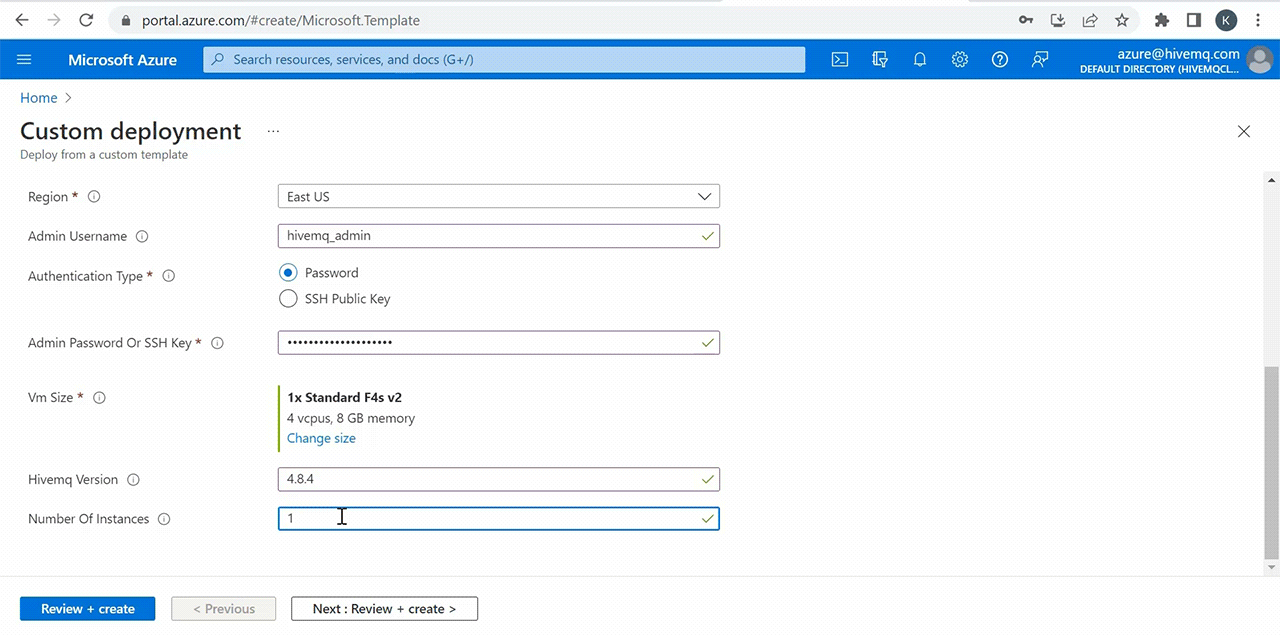
Task: Reload the browser page
Action: 86,20
